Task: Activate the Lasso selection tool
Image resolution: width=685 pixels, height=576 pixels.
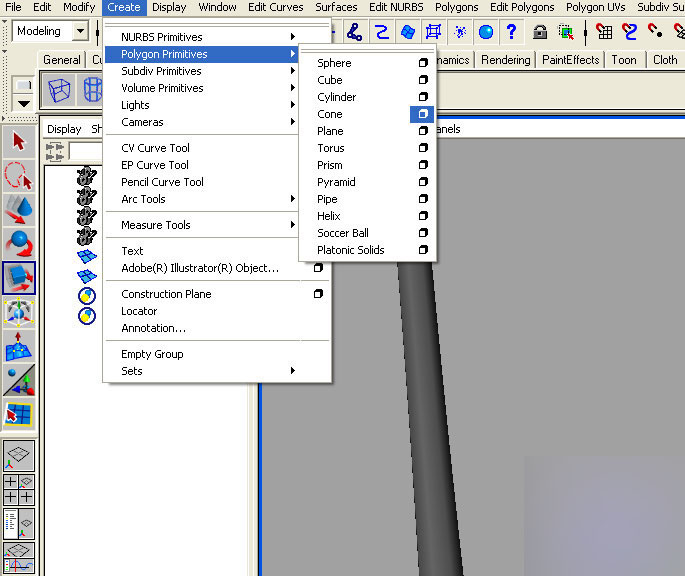Action: pos(19,176)
